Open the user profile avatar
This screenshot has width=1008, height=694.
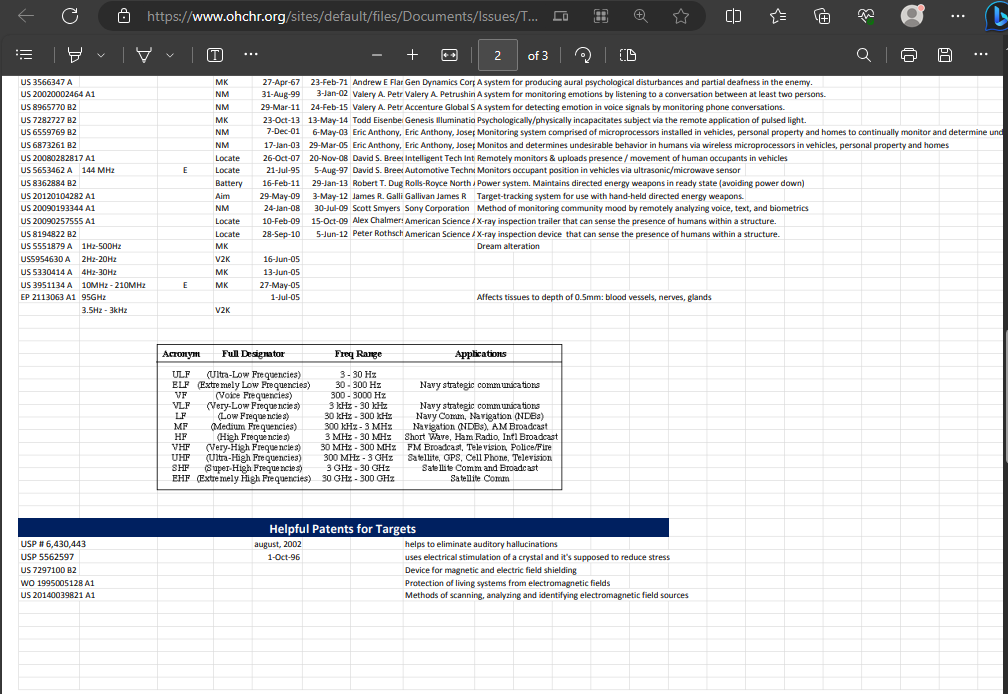(912, 16)
